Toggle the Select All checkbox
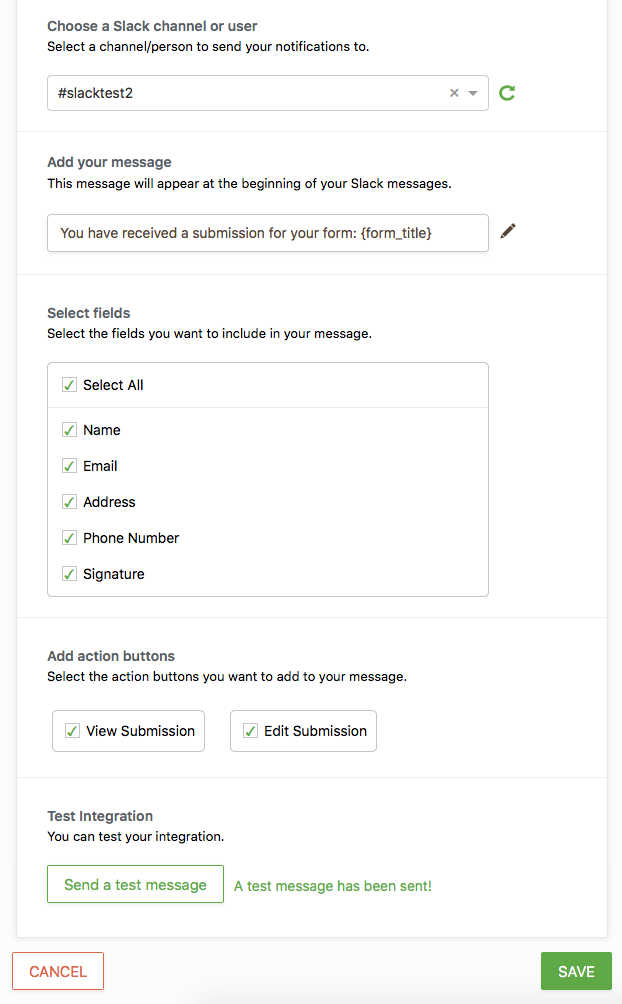Image resolution: width=622 pixels, height=1004 pixels. (70, 385)
